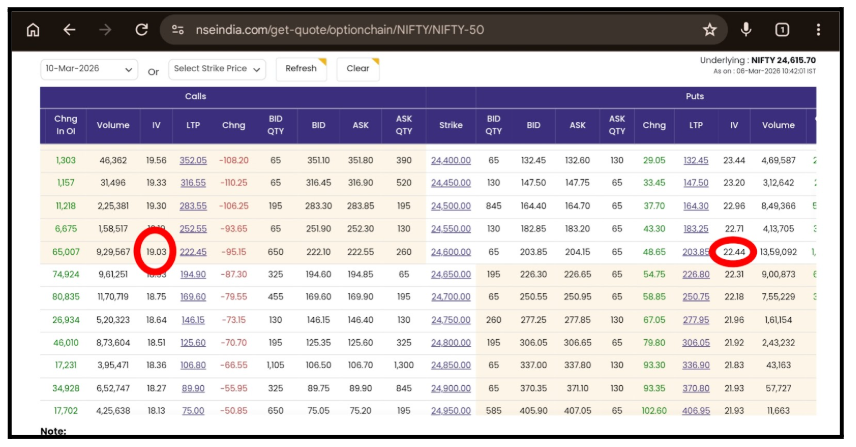
Task: Open the tab switcher icon
Action: click(782, 30)
